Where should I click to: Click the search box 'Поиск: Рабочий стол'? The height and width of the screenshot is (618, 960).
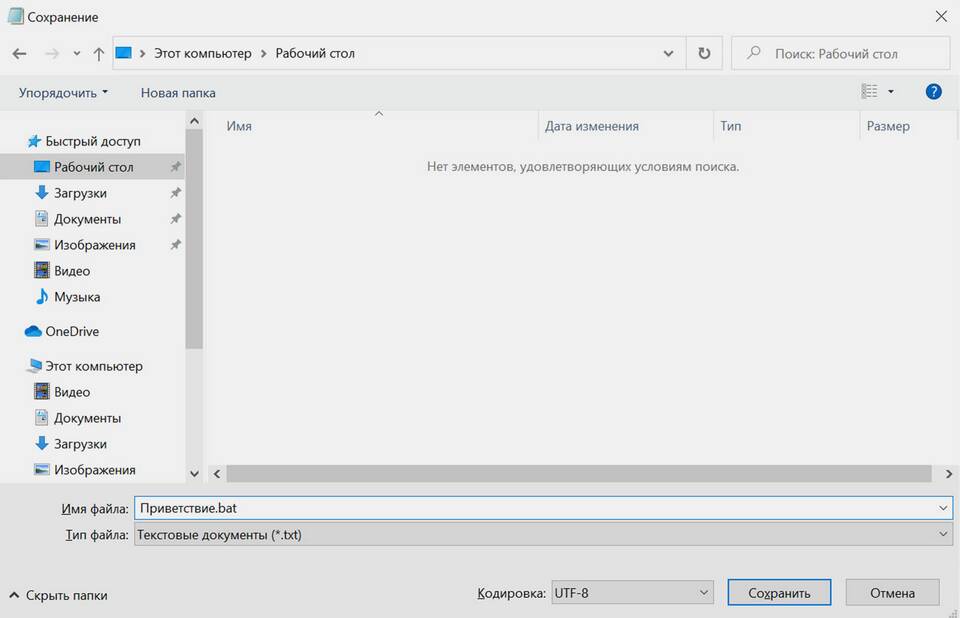841,53
